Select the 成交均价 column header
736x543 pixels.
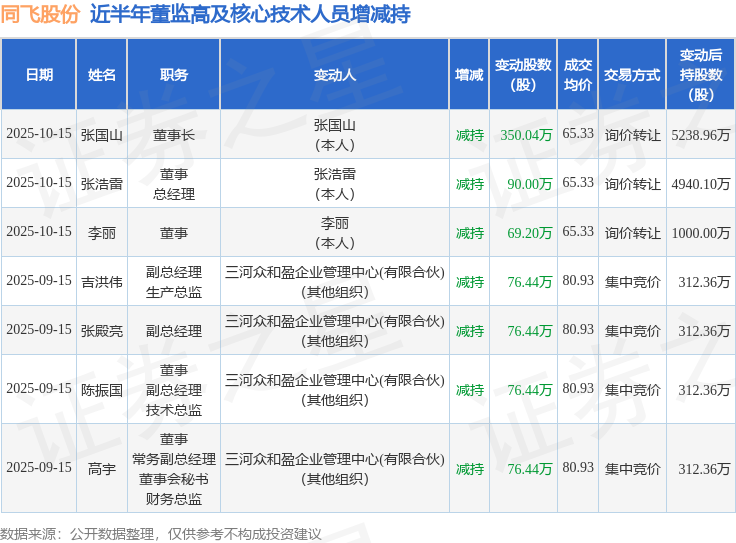click(x=578, y=75)
